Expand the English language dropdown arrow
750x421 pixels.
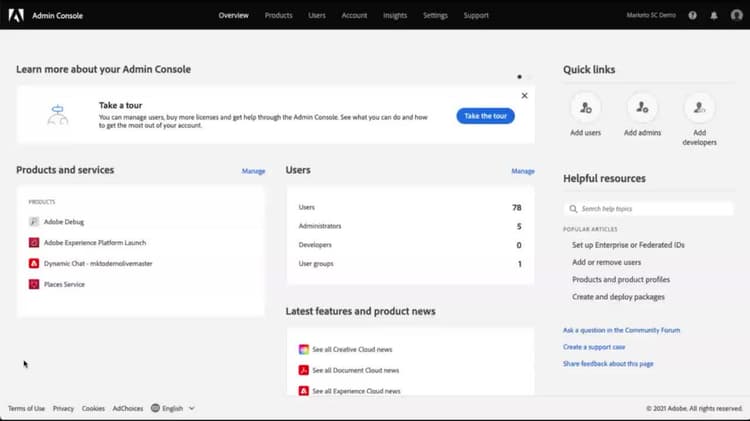pos(192,409)
